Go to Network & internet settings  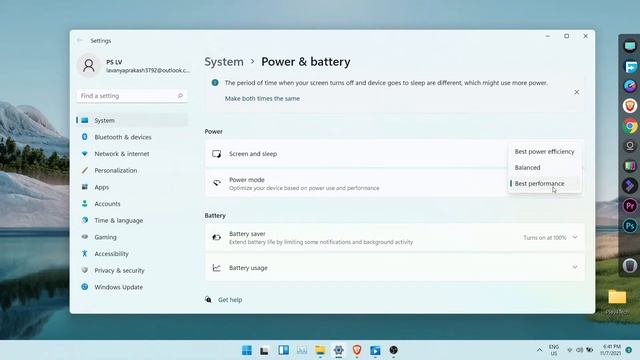coord(132,154)
